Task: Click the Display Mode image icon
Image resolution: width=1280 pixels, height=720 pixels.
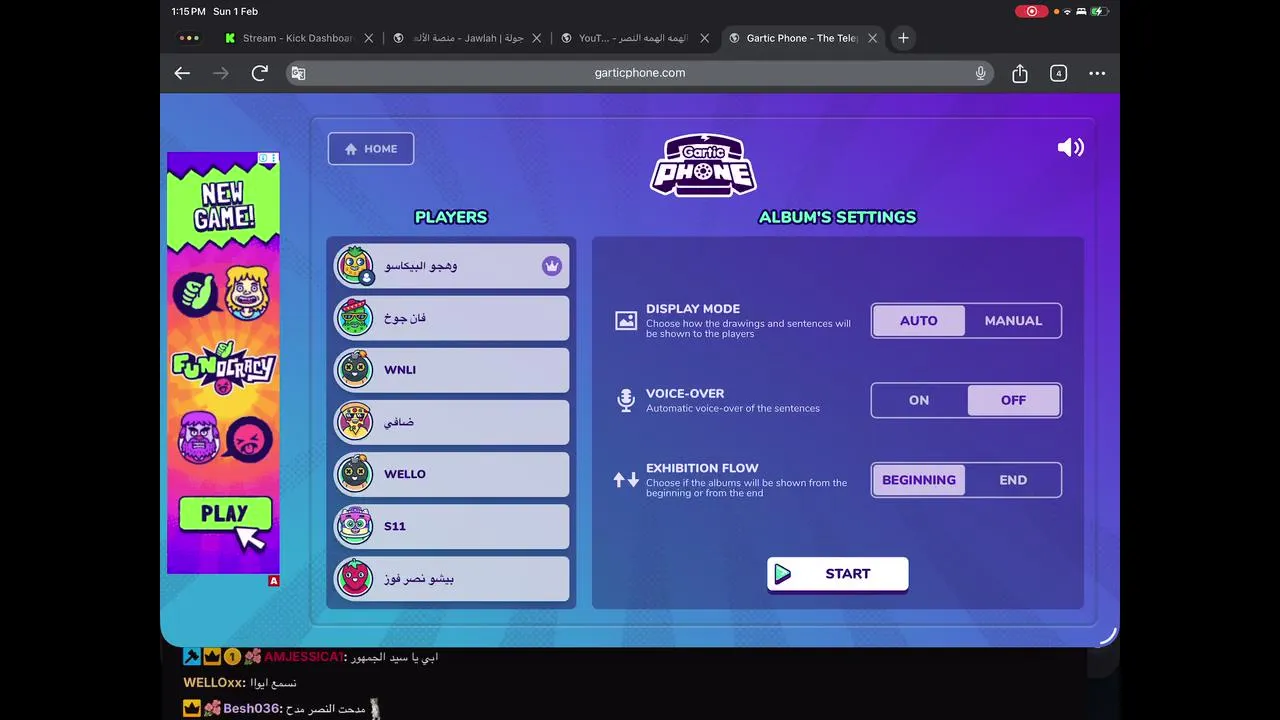Action: (x=626, y=321)
